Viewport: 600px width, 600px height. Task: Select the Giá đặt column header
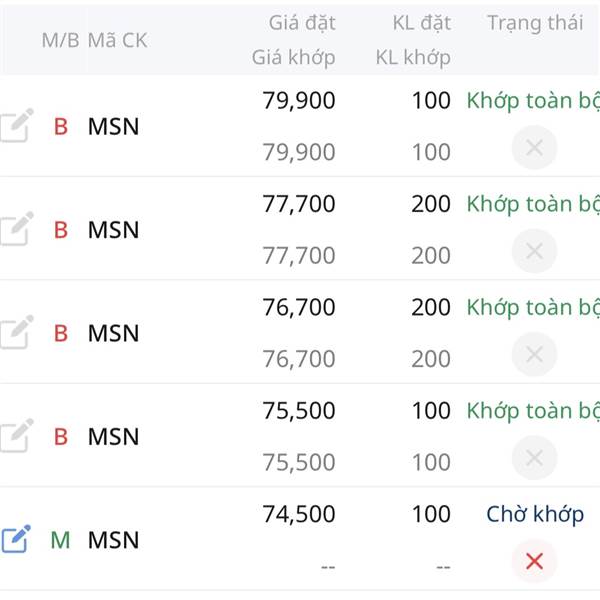tap(302, 23)
